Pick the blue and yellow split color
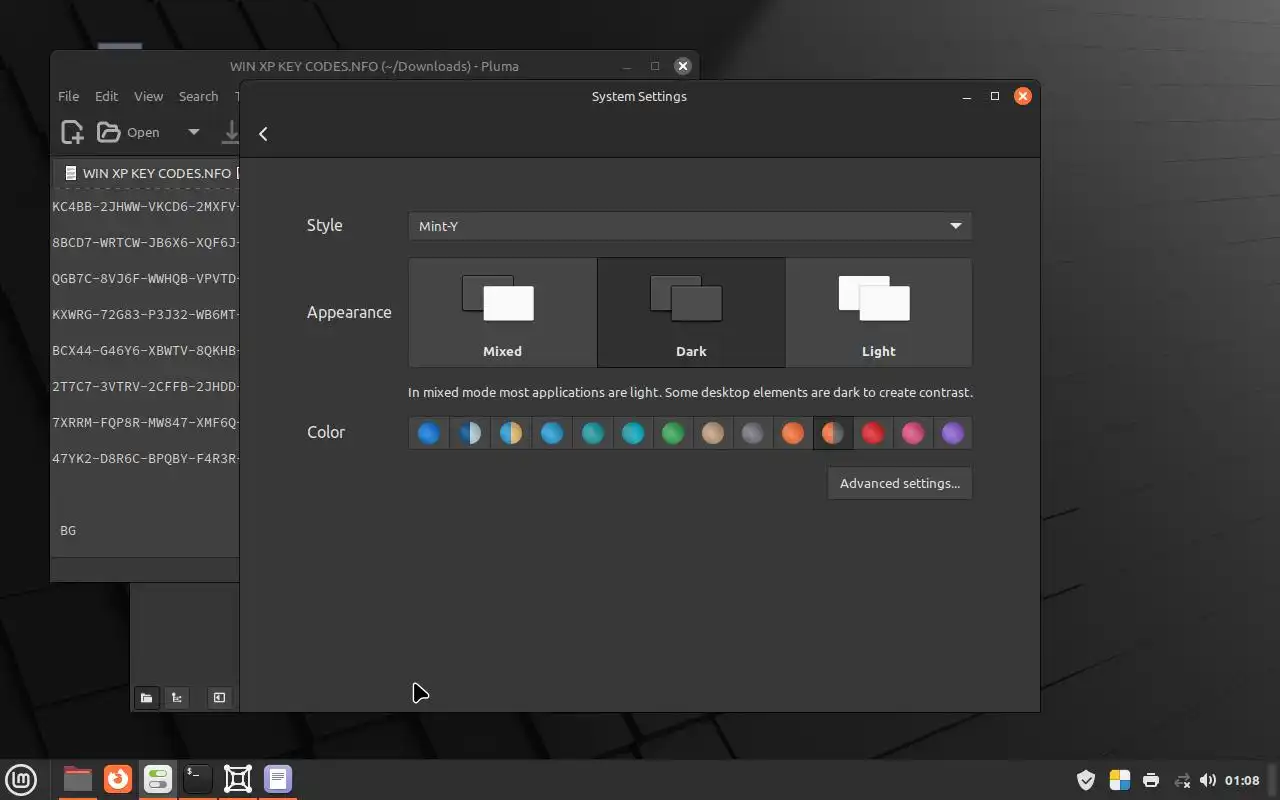The image size is (1280, 800). (x=511, y=433)
